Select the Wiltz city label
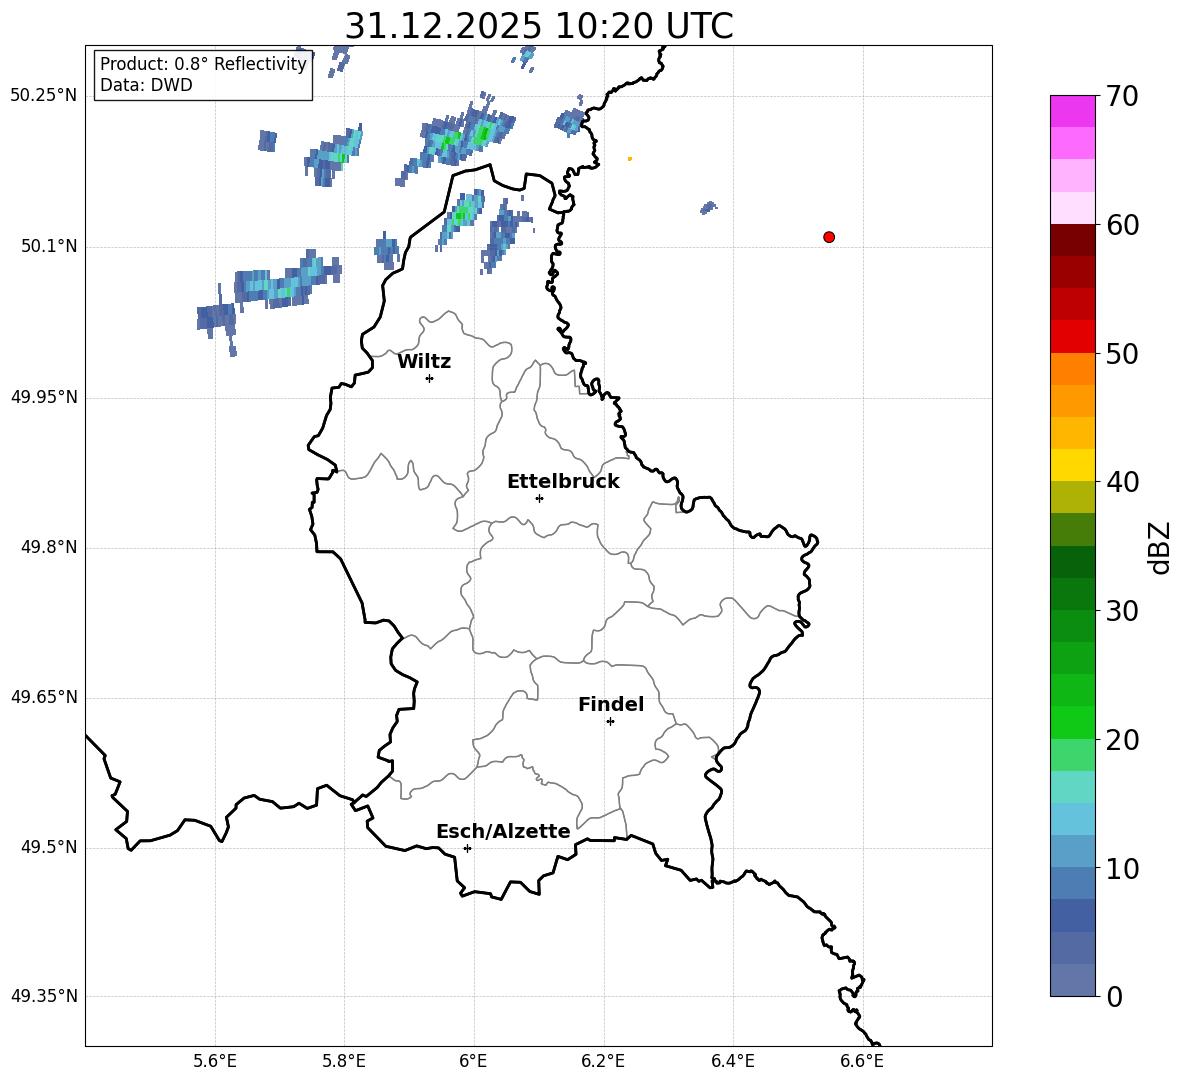The height and width of the screenshot is (1081, 1184). click(x=424, y=362)
